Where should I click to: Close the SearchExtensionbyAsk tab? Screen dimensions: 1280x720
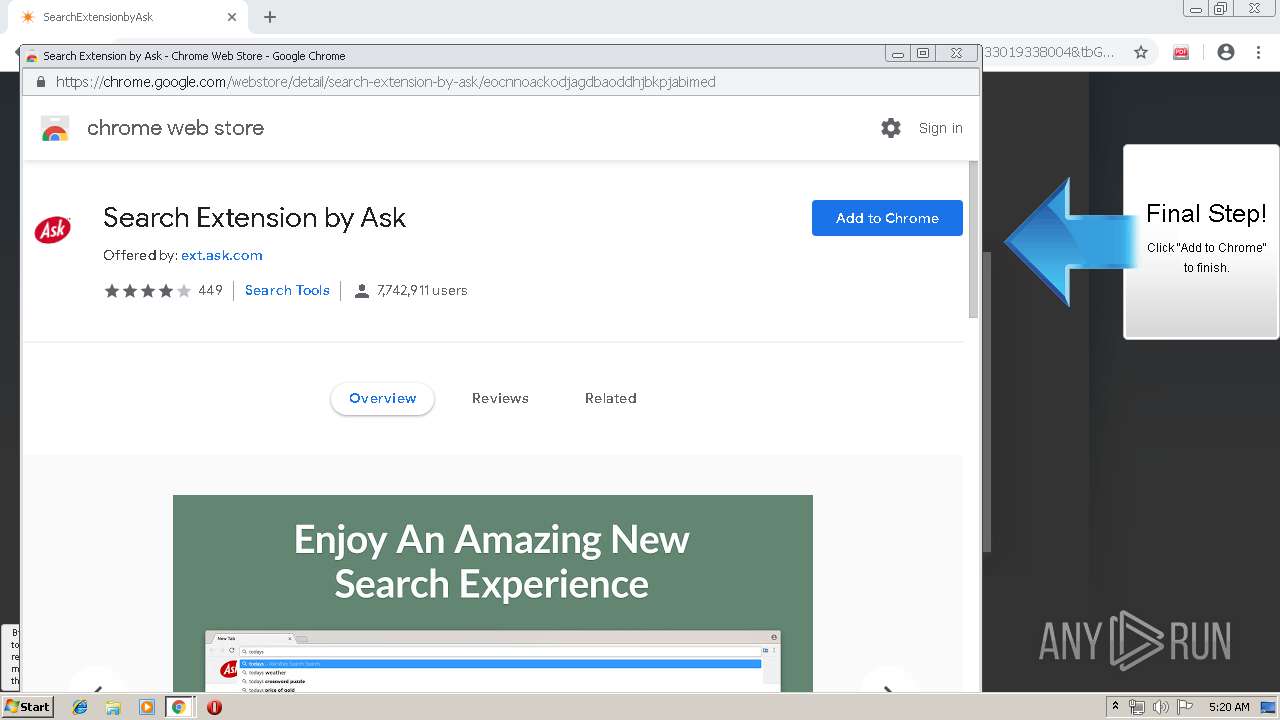[232, 17]
